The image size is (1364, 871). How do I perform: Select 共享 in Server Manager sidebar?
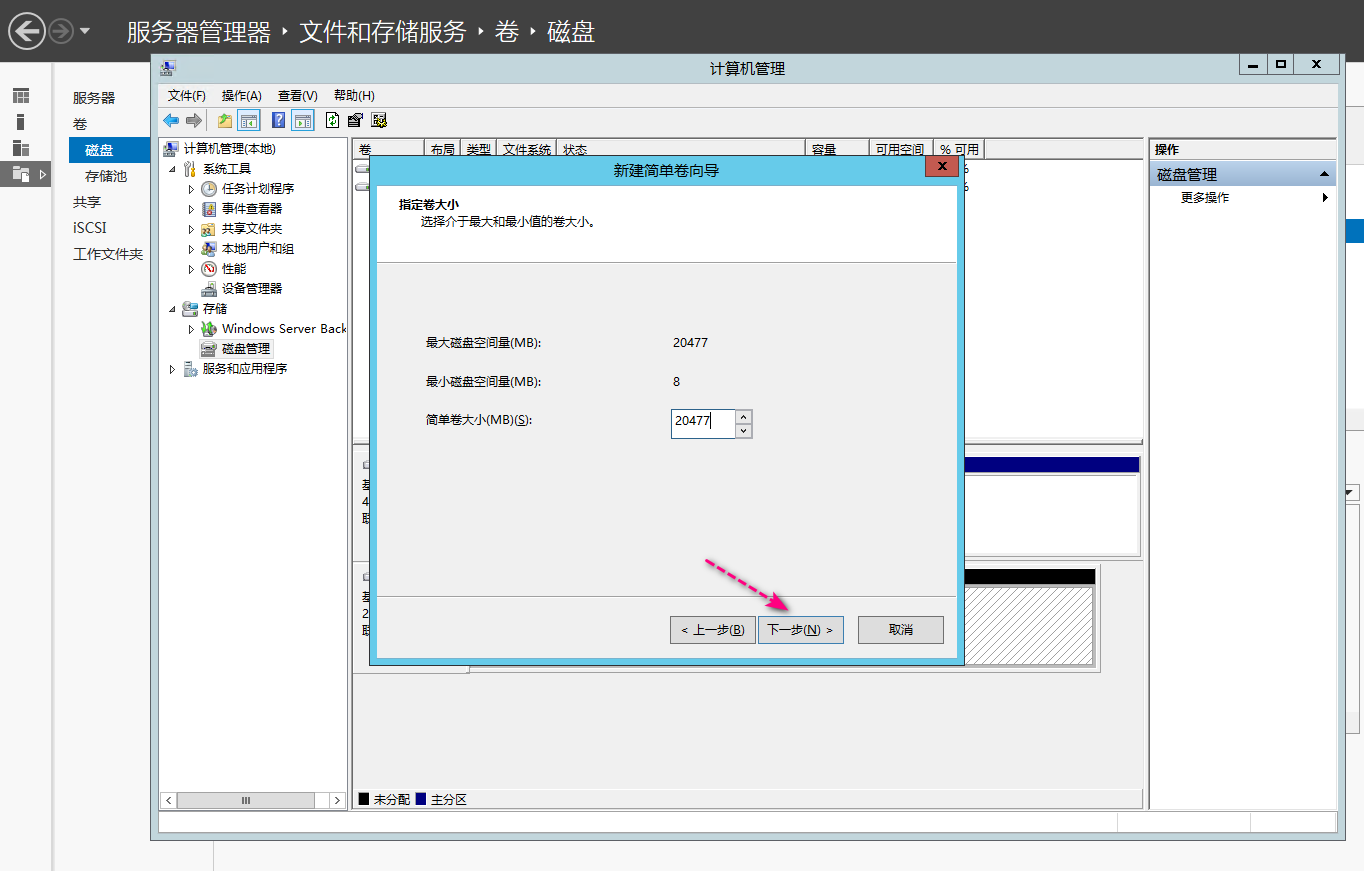coord(87,202)
